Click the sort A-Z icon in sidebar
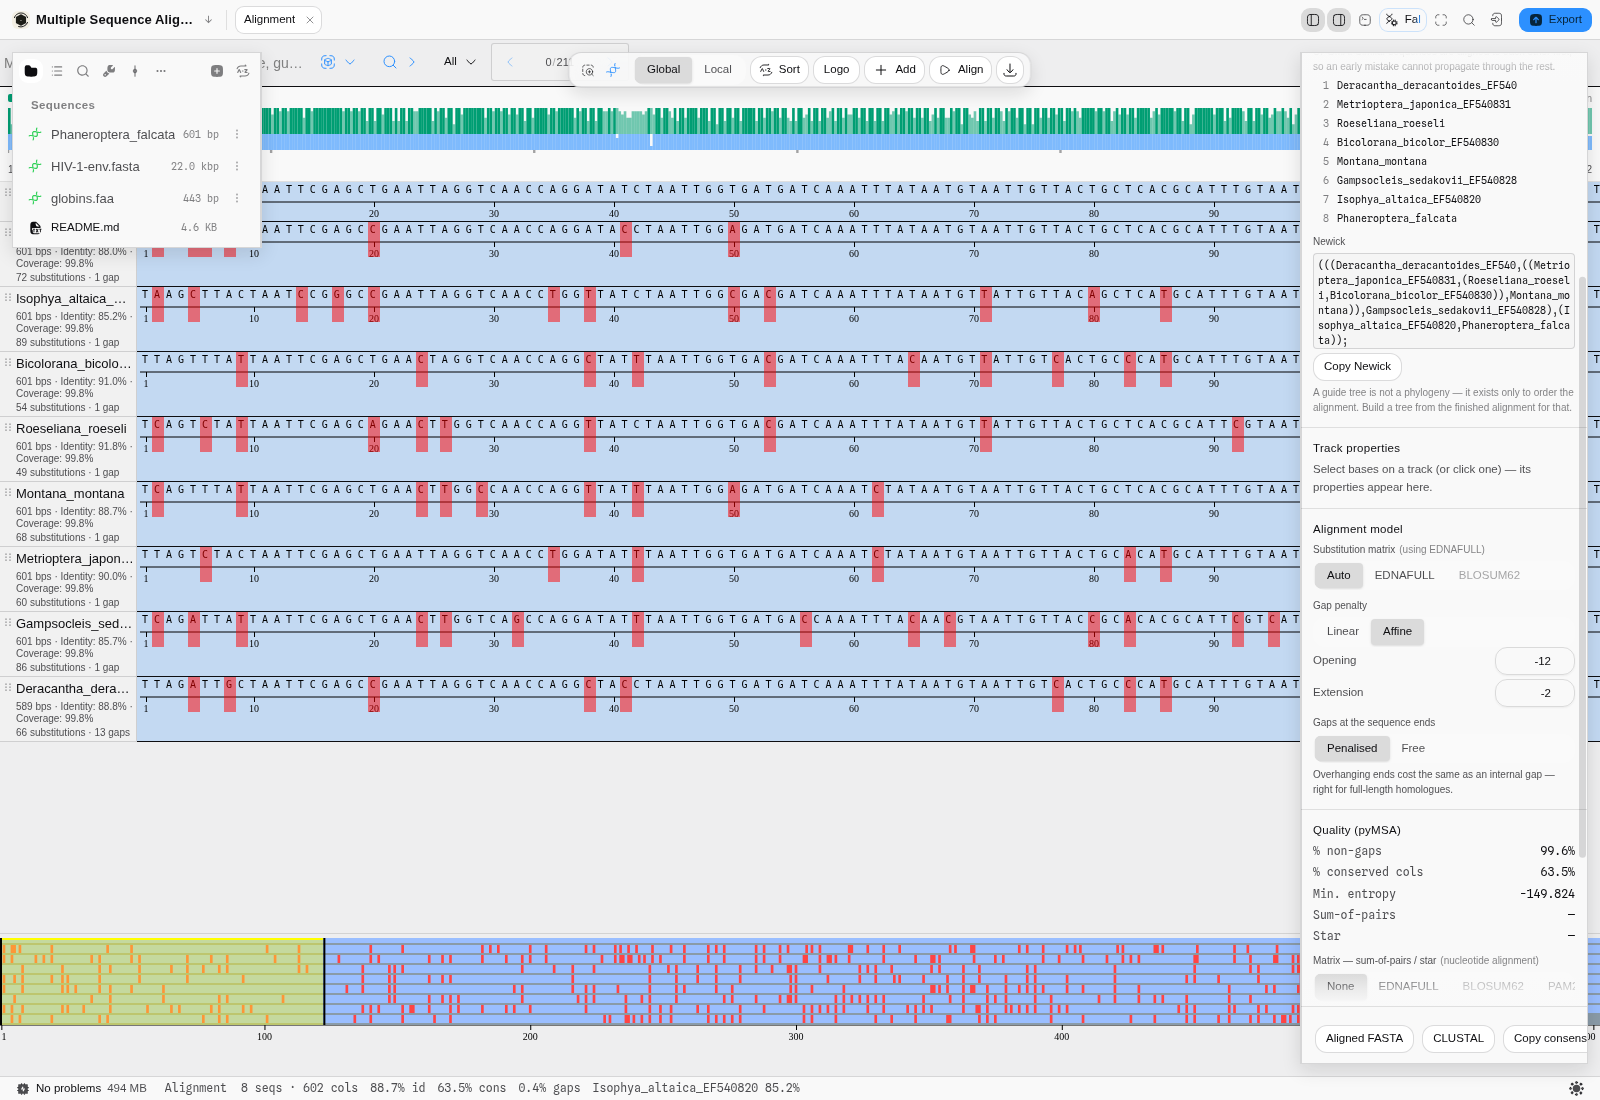The width and height of the screenshot is (1600, 1100). click(243, 71)
